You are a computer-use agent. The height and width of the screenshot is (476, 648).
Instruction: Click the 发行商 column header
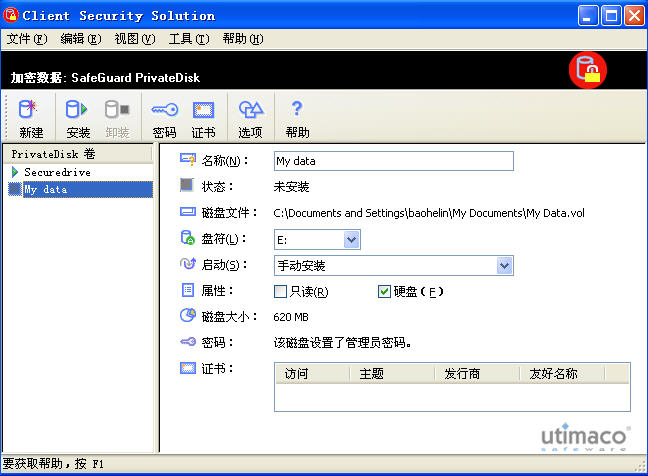pyautogui.click(x=477, y=374)
